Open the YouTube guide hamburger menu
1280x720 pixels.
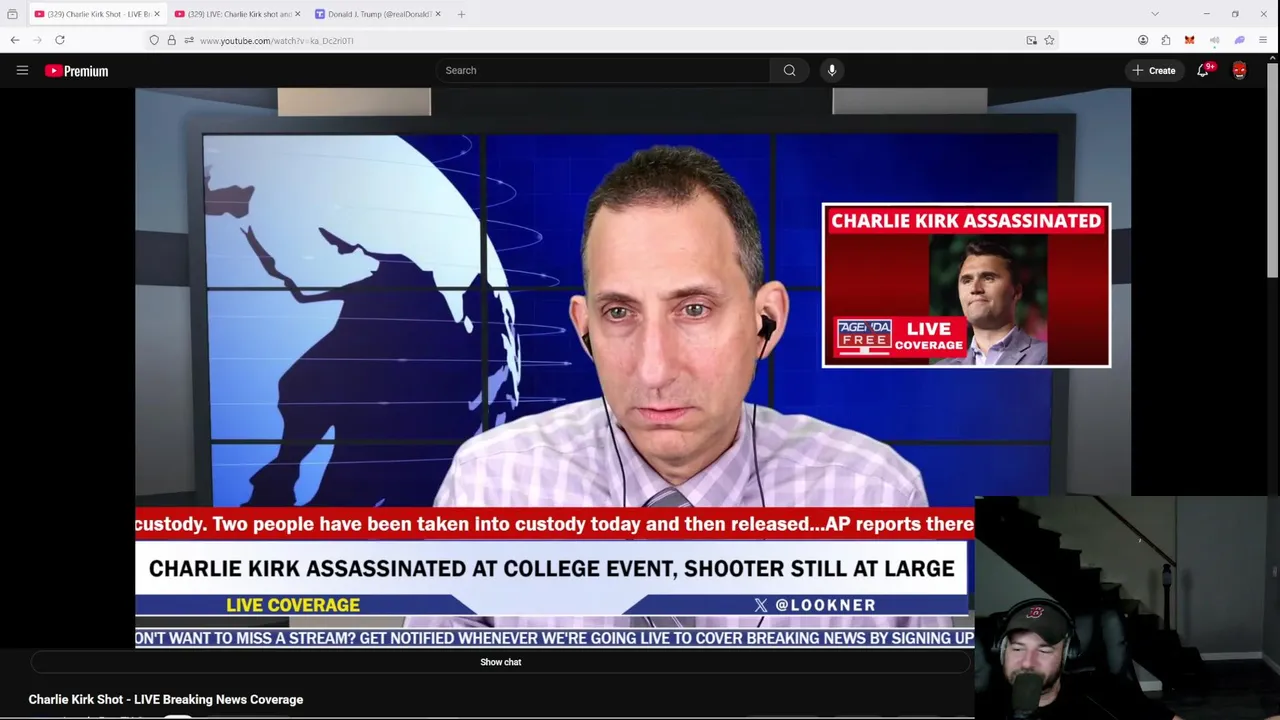[x=22, y=70]
